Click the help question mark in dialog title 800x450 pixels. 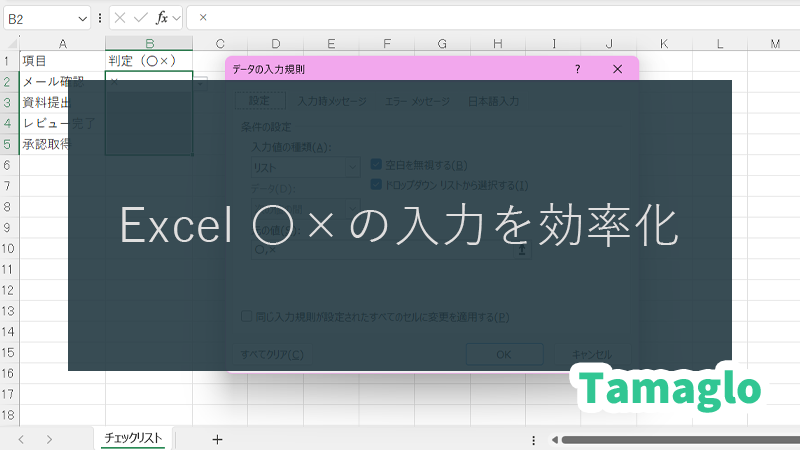click(577, 69)
